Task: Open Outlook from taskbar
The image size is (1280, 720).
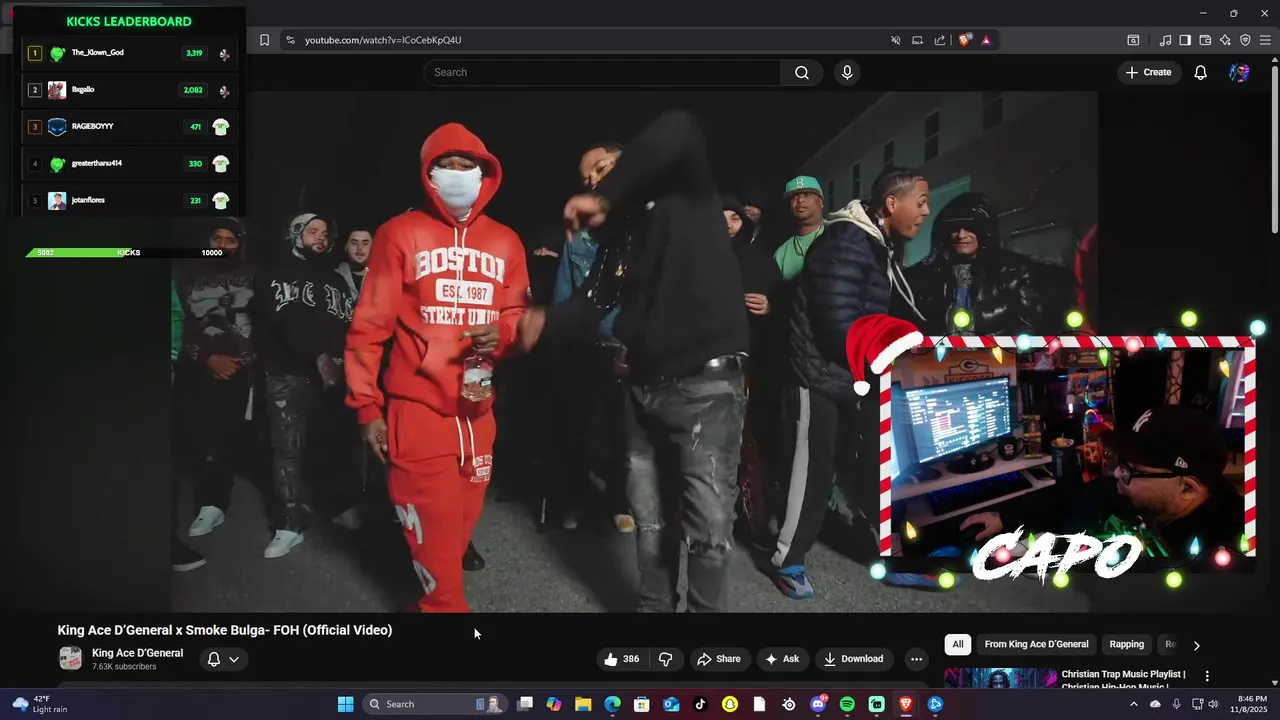Action: pos(671,704)
